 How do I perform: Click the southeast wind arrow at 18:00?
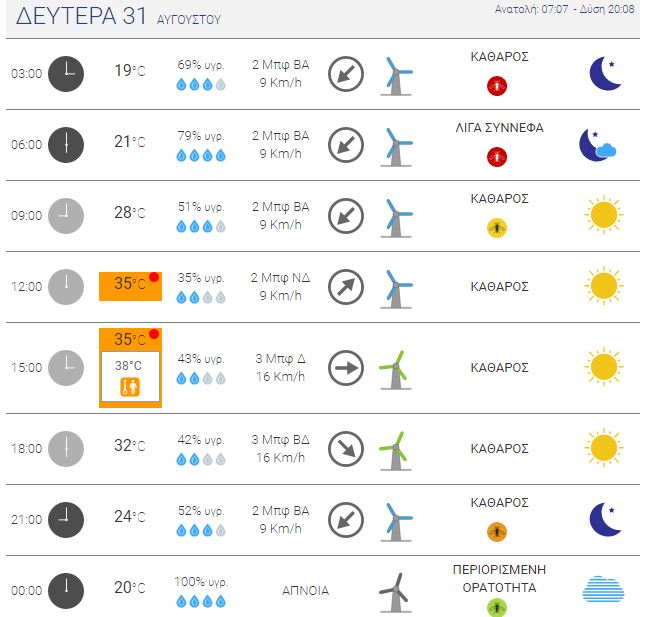tap(346, 449)
